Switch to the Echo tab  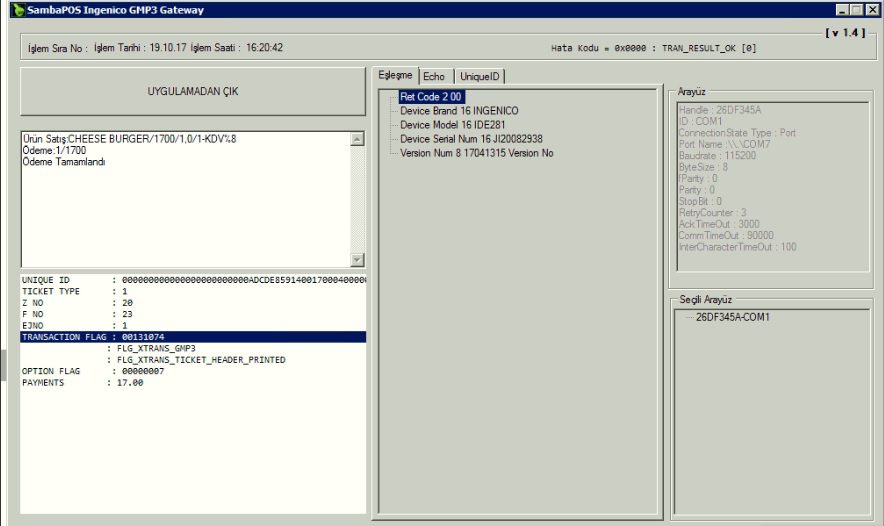pos(434,76)
